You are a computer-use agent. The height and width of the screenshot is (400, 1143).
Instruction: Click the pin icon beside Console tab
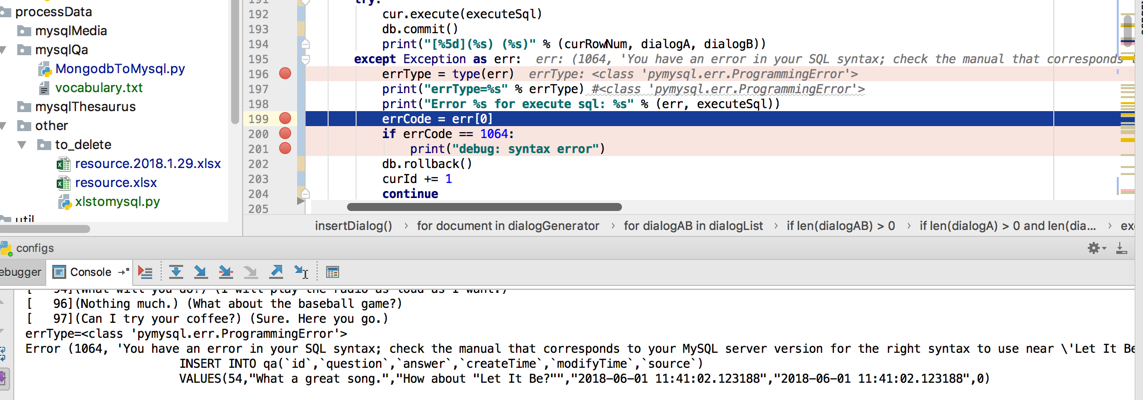pos(122,272)
